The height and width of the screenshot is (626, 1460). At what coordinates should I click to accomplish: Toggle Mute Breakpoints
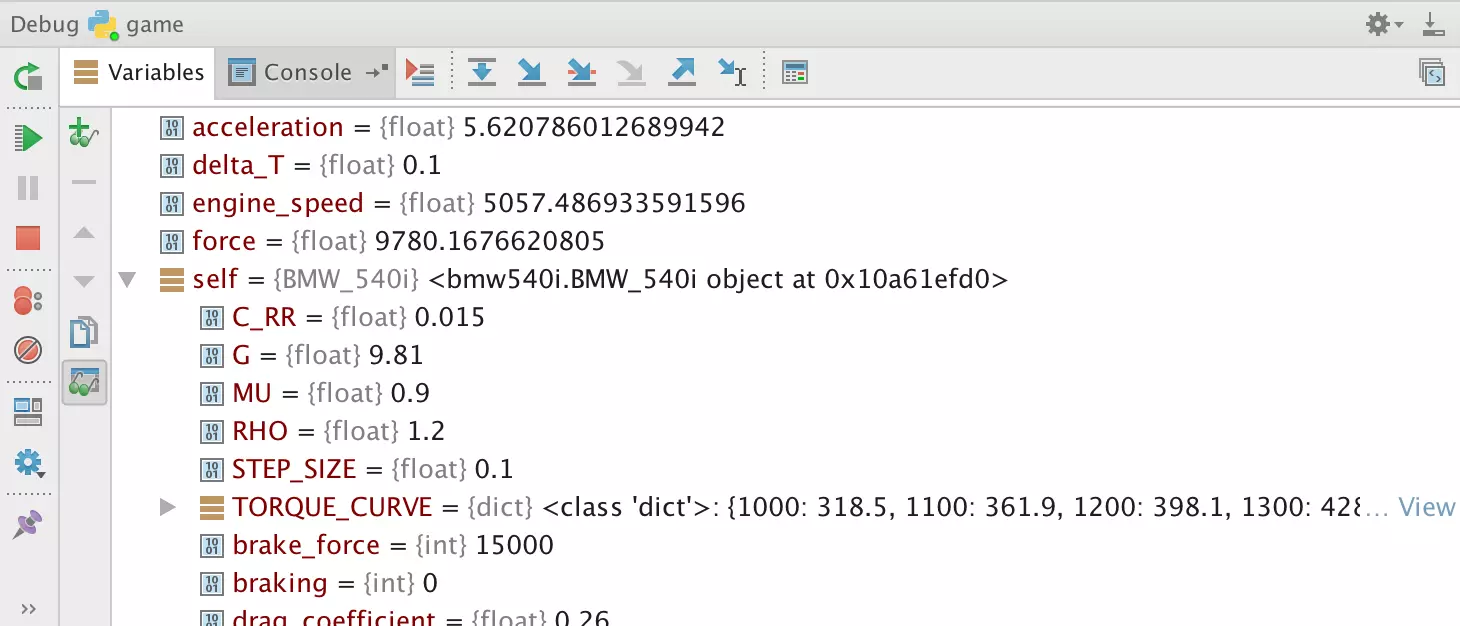click(28, 350)
